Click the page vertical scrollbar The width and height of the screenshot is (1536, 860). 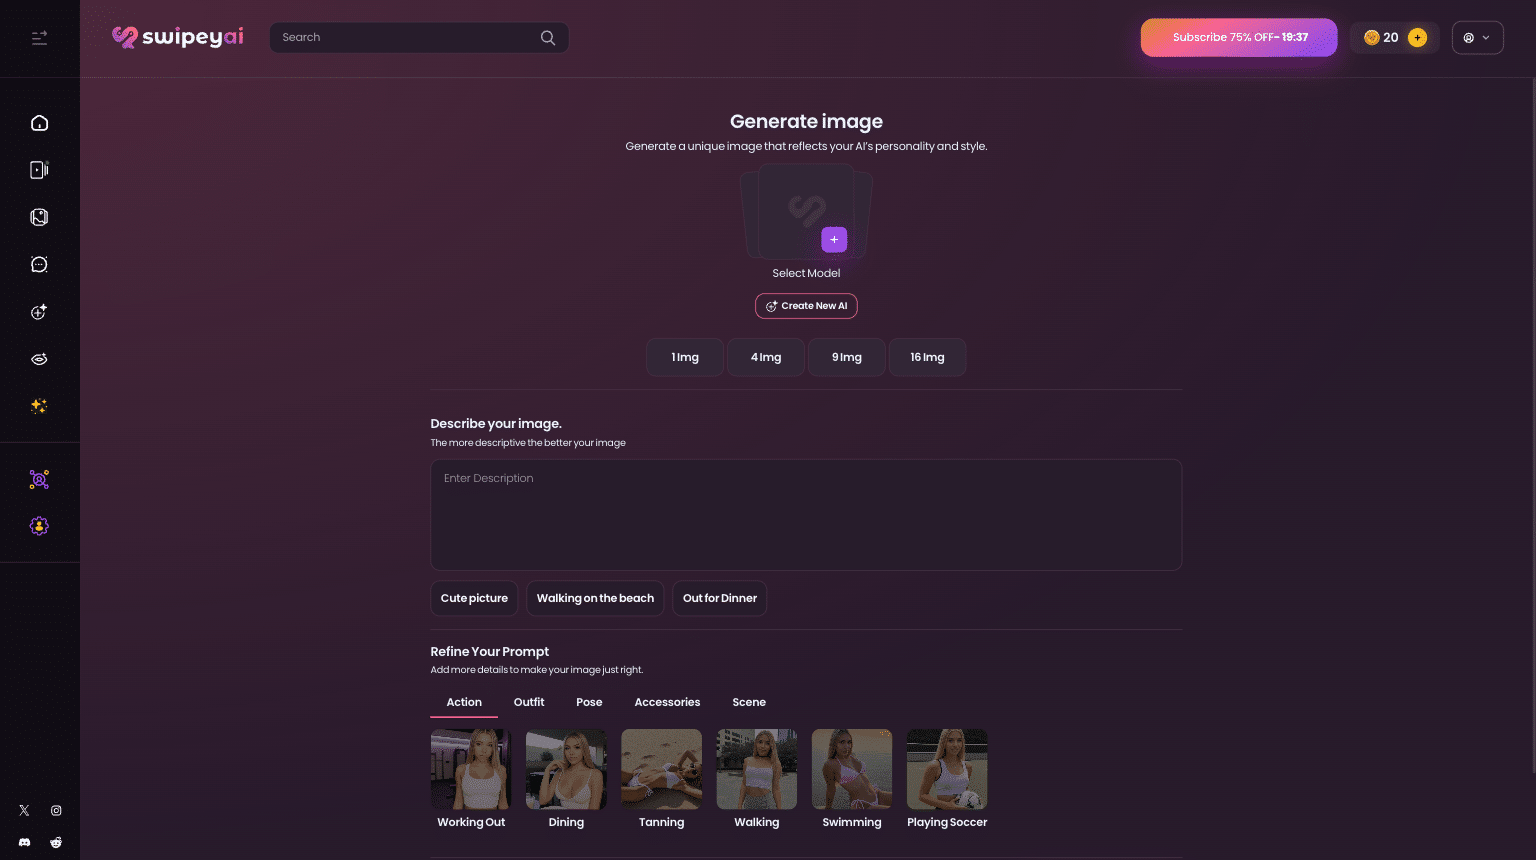point(1533,425)
